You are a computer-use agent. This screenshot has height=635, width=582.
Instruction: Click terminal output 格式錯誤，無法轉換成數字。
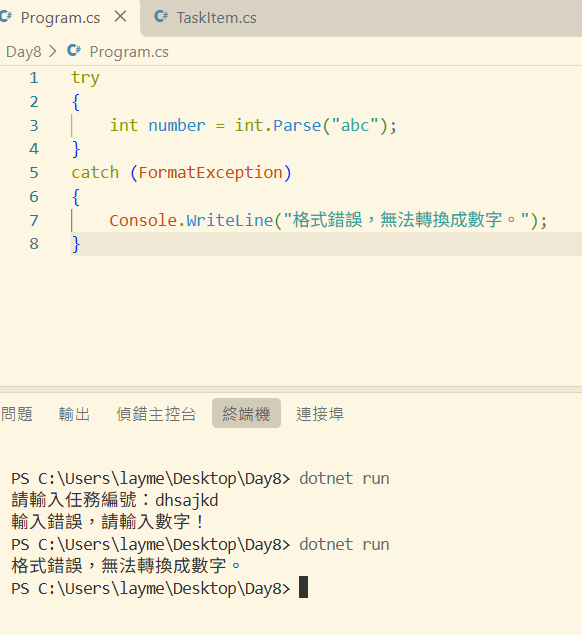tap(126, 566)
